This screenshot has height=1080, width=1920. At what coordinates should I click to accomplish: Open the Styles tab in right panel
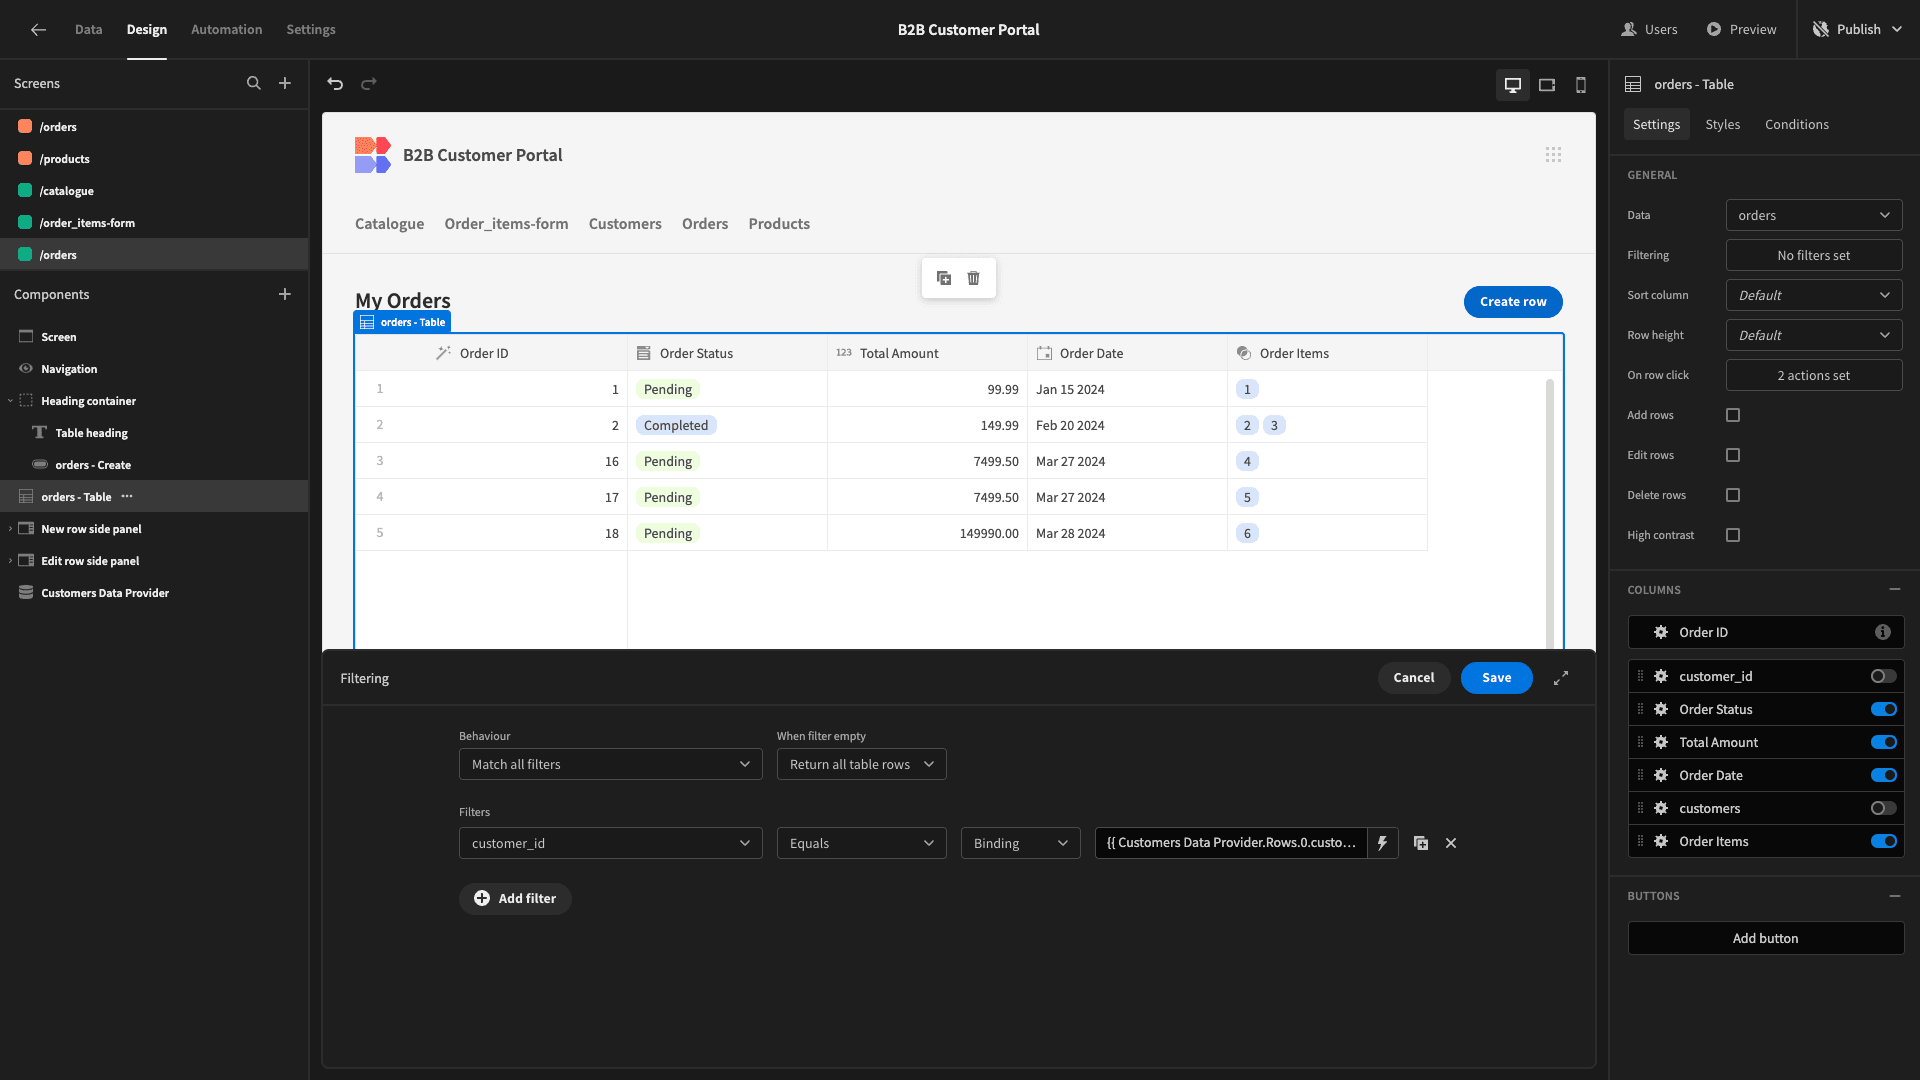coord(1722,125)
